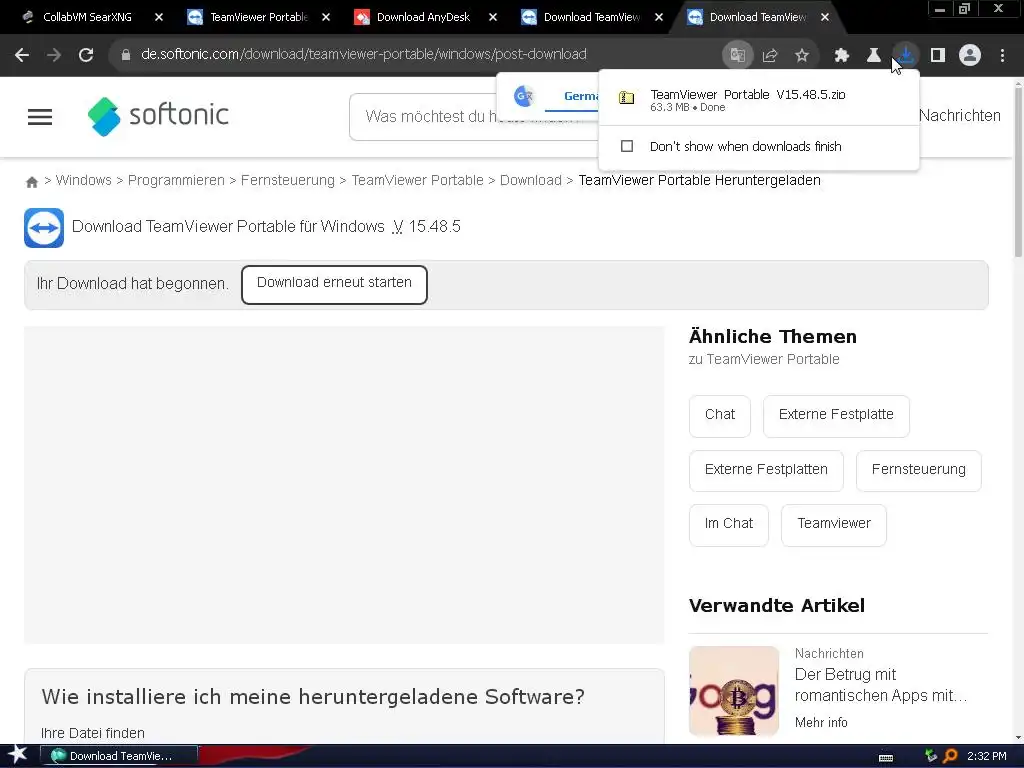The height and width of the screenshot is (768, 1024).
Task: Click Download TeamVie taskbar window button
Action: point(120,756)
